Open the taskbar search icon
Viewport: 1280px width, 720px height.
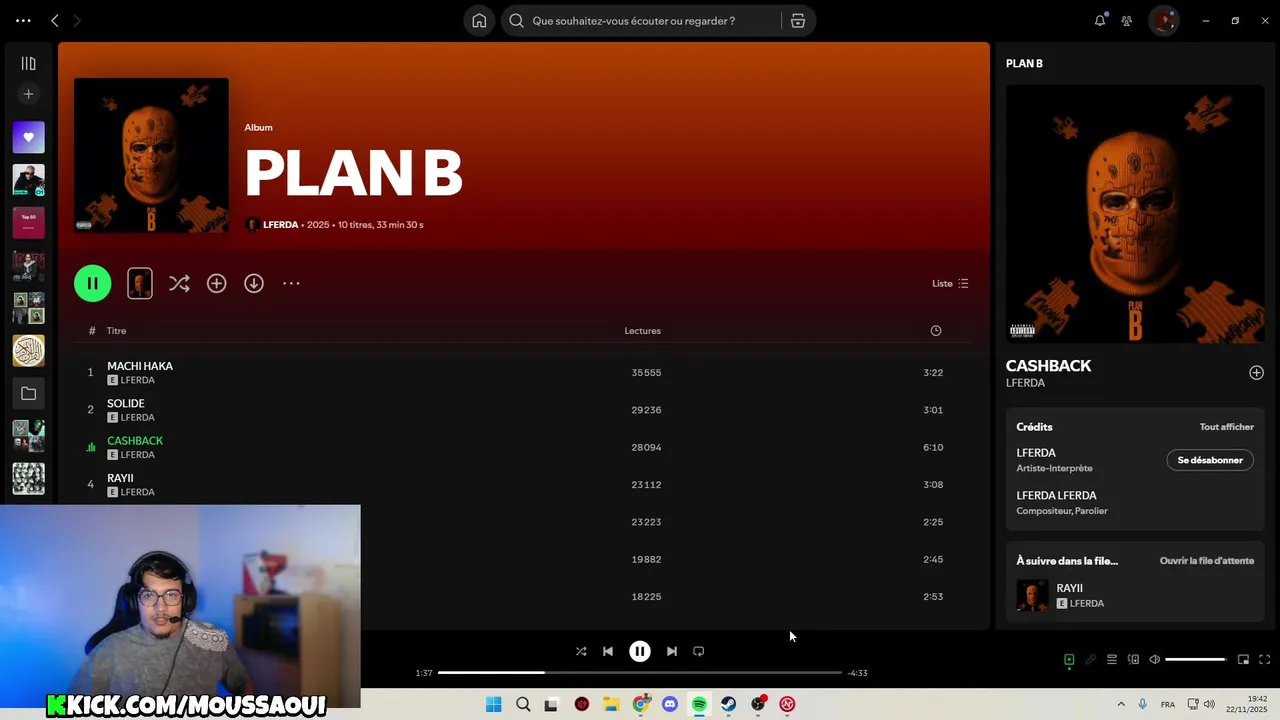pos(523,704)
